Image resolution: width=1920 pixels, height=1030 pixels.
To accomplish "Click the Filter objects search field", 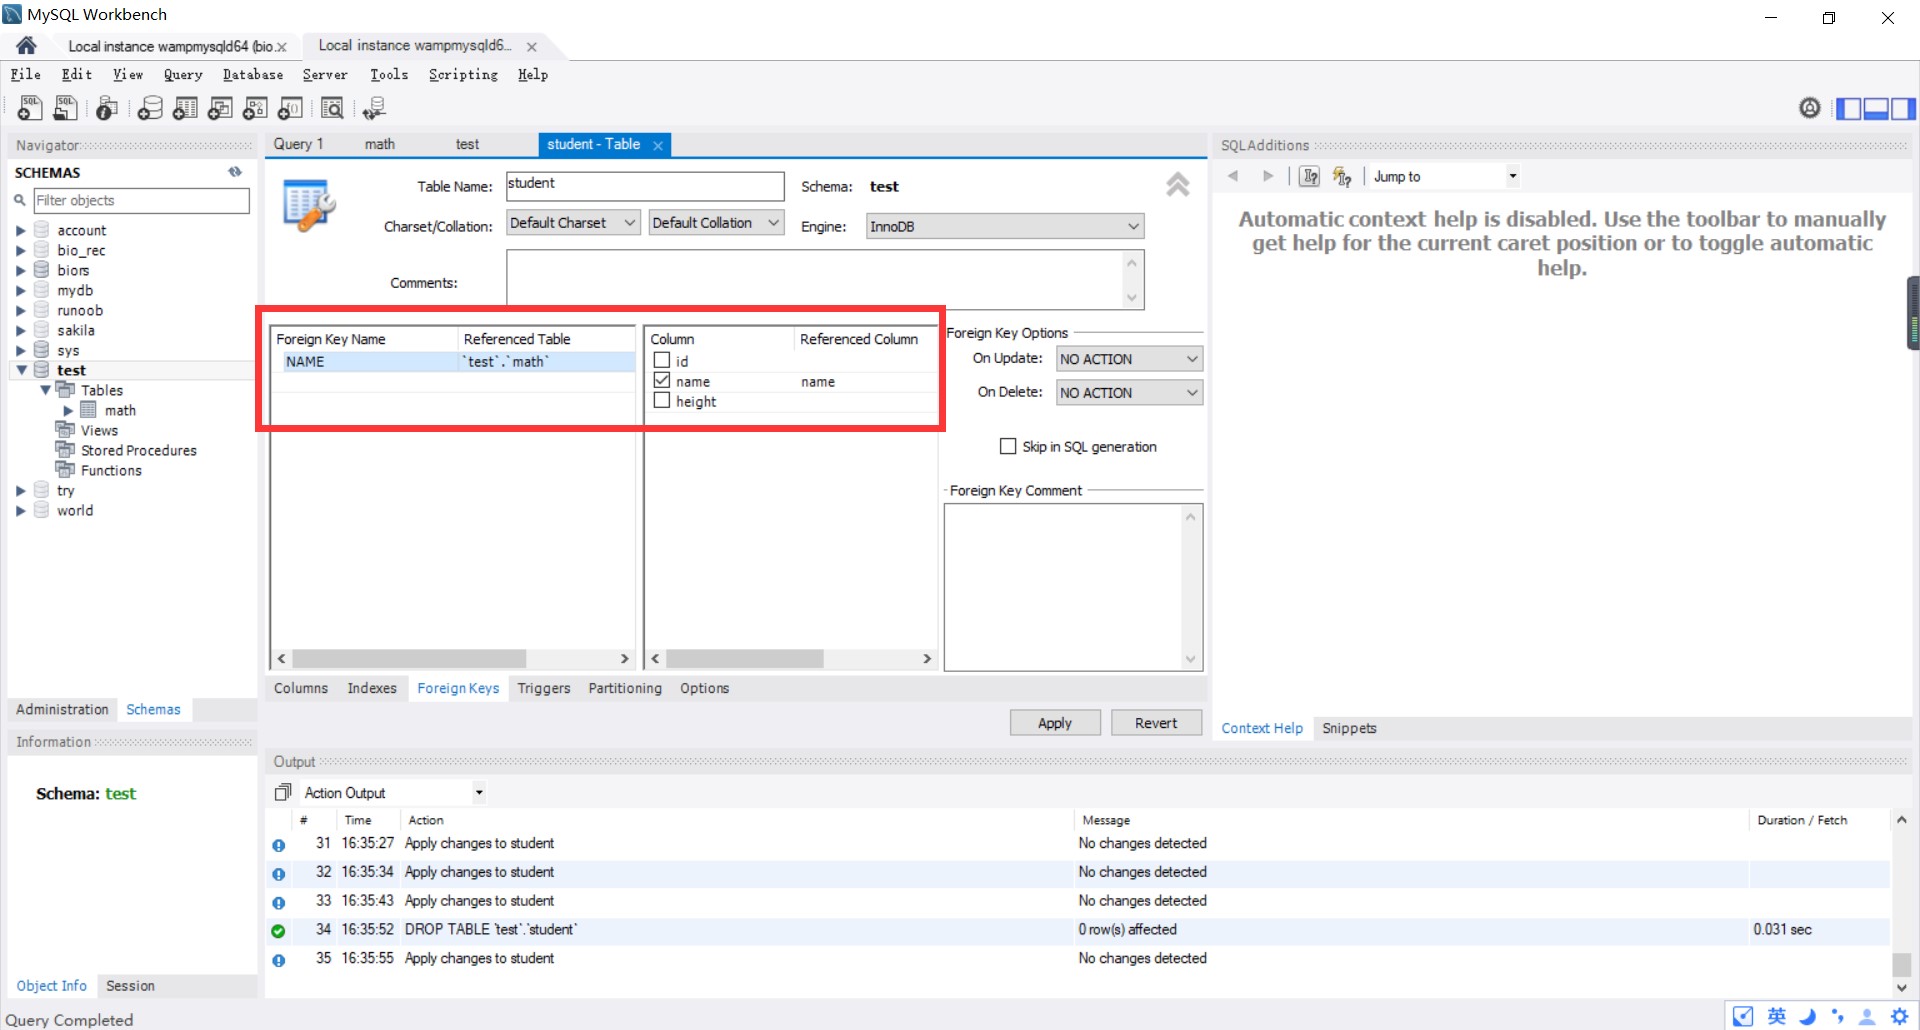I will [x=141, y=200].
